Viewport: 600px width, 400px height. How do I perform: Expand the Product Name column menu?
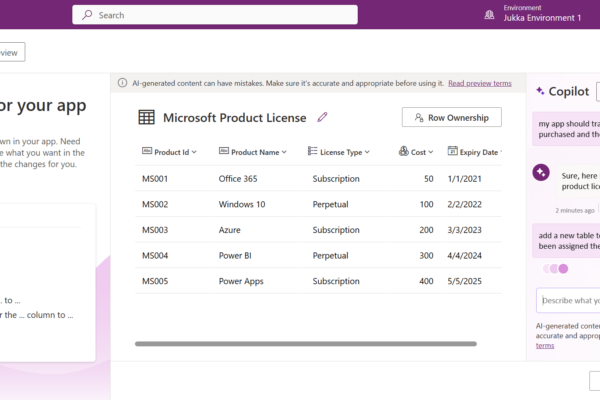coord(284,152)
